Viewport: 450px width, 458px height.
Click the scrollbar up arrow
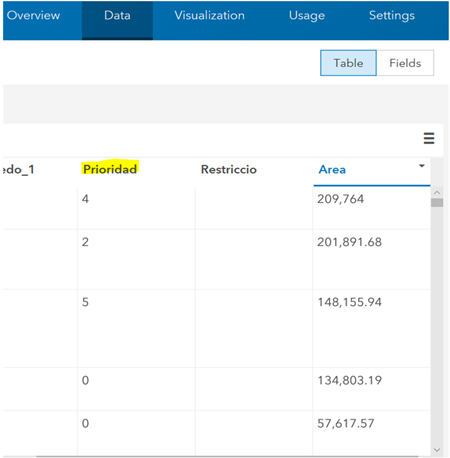coord(437,192)
